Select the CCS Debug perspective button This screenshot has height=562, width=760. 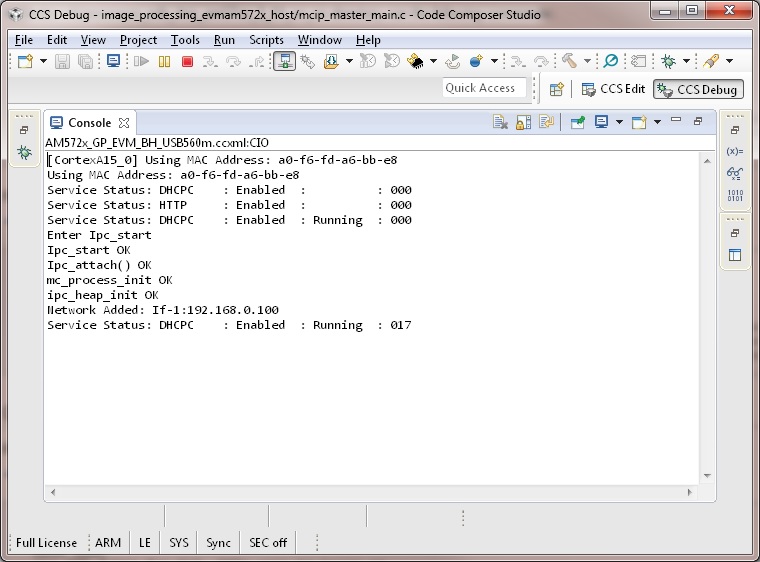[698, 89]
